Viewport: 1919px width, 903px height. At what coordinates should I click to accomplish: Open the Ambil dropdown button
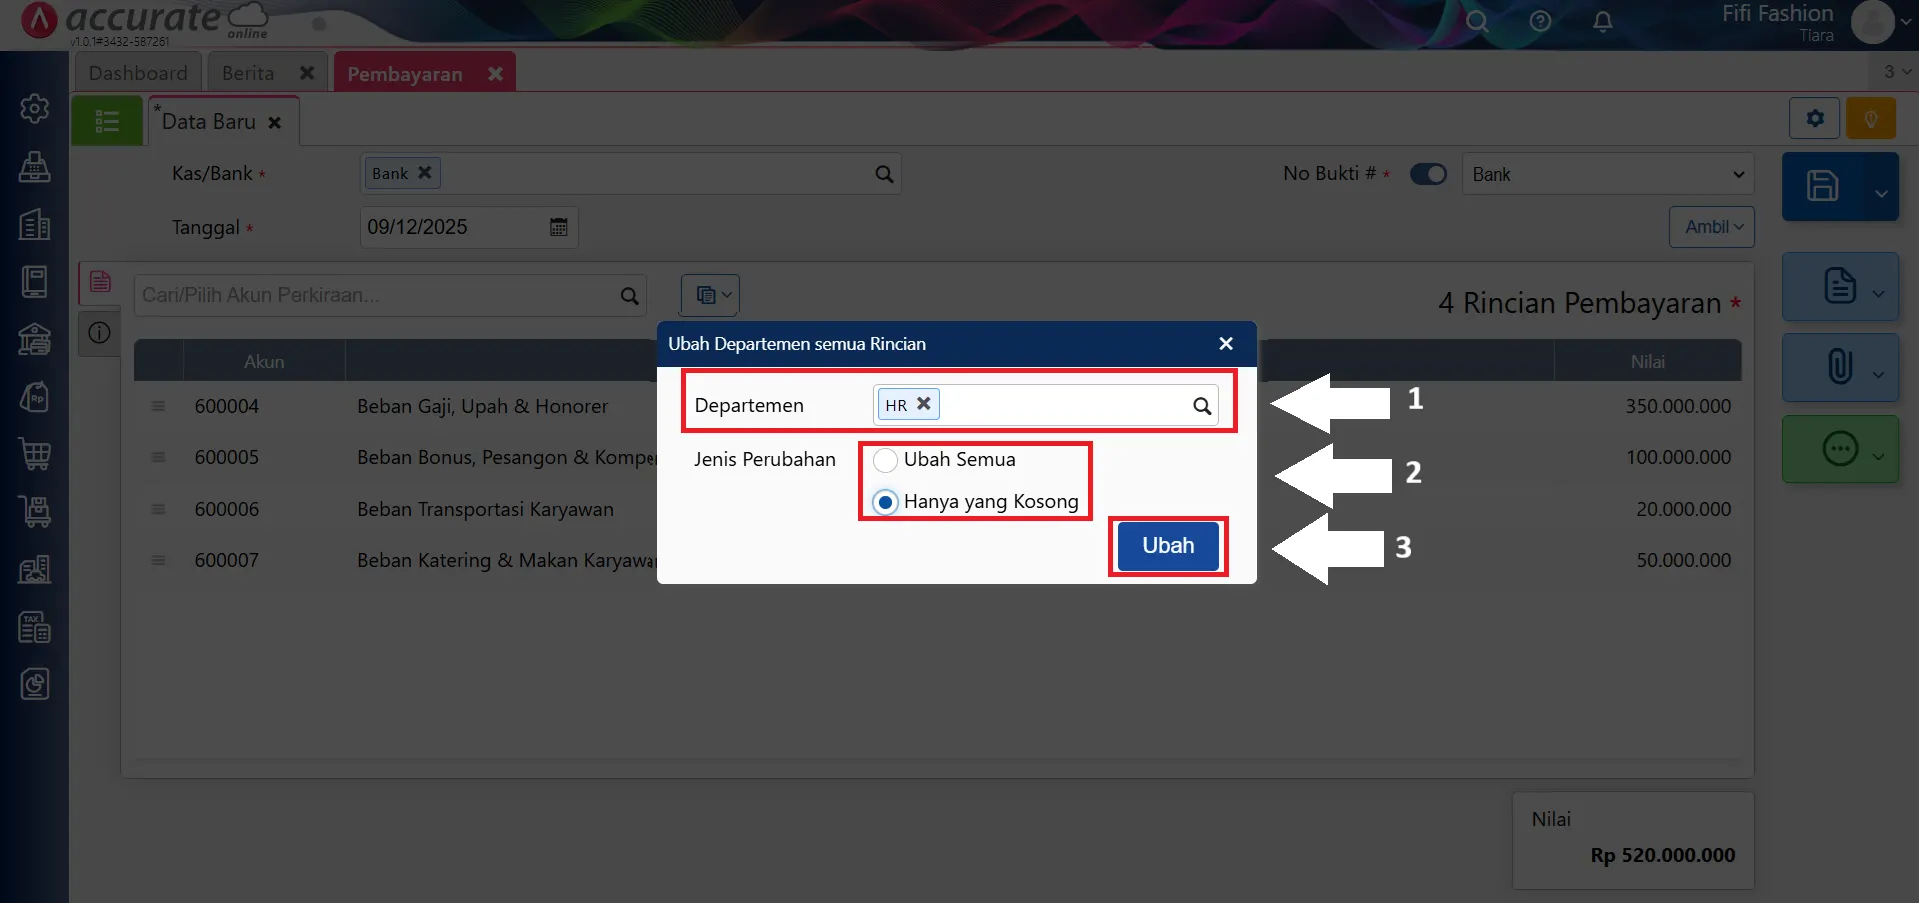(1711, 227)
